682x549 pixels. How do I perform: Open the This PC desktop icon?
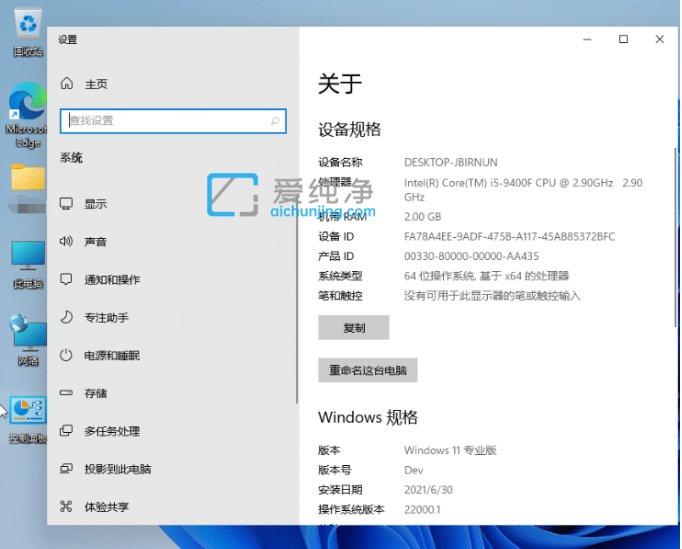tap(28, 264)
